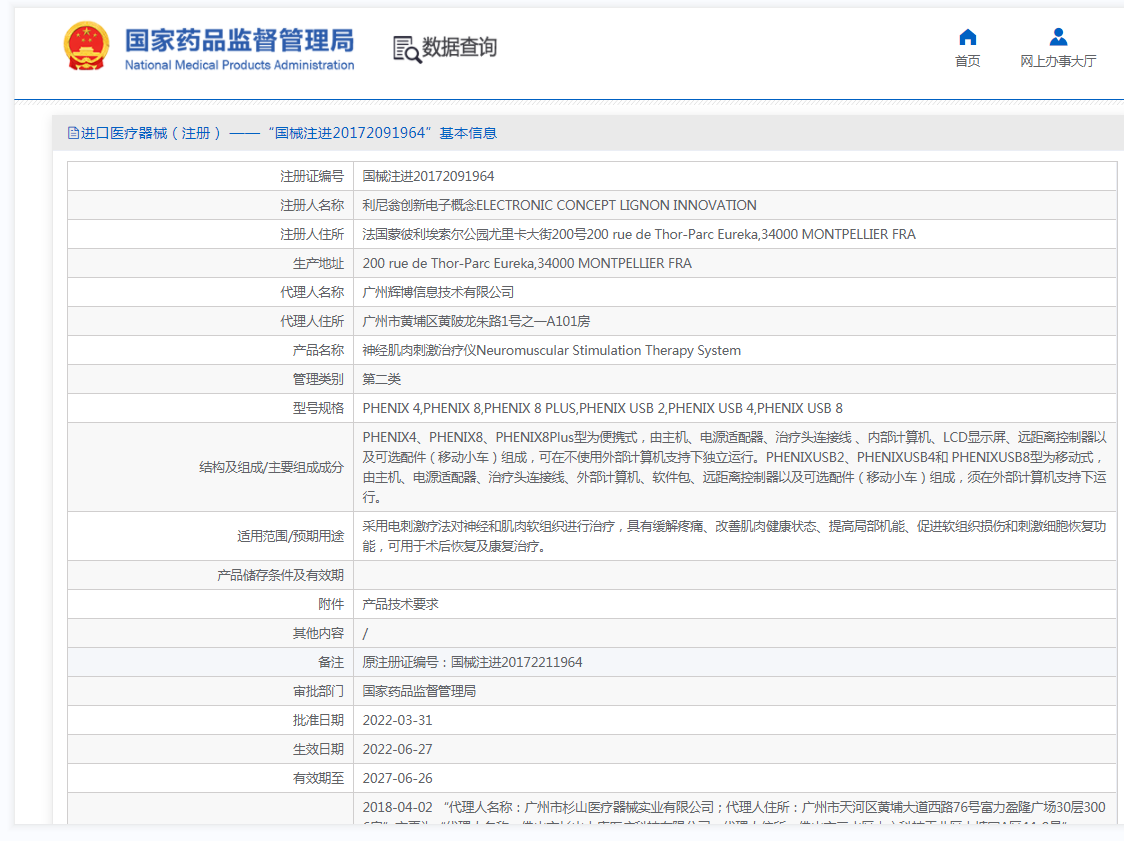This screenshot has width=1124, height=841.
Task: Click the expiry date 2027-06-26
Action: [397, 778]
